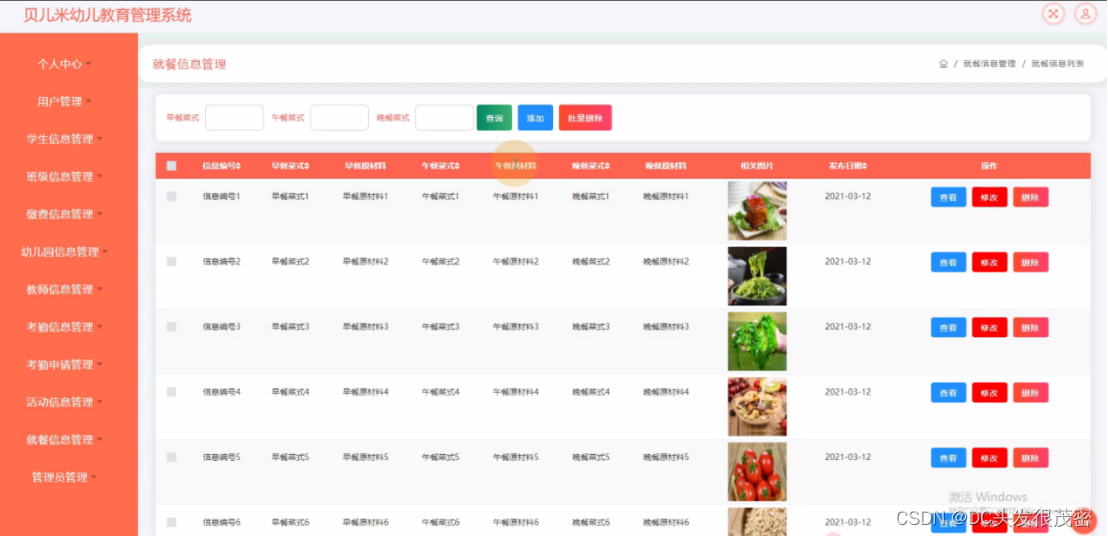Sort by 早餐菜式 column sort arrows
Screen dimensions: 1108x537
tap(307, 167)
